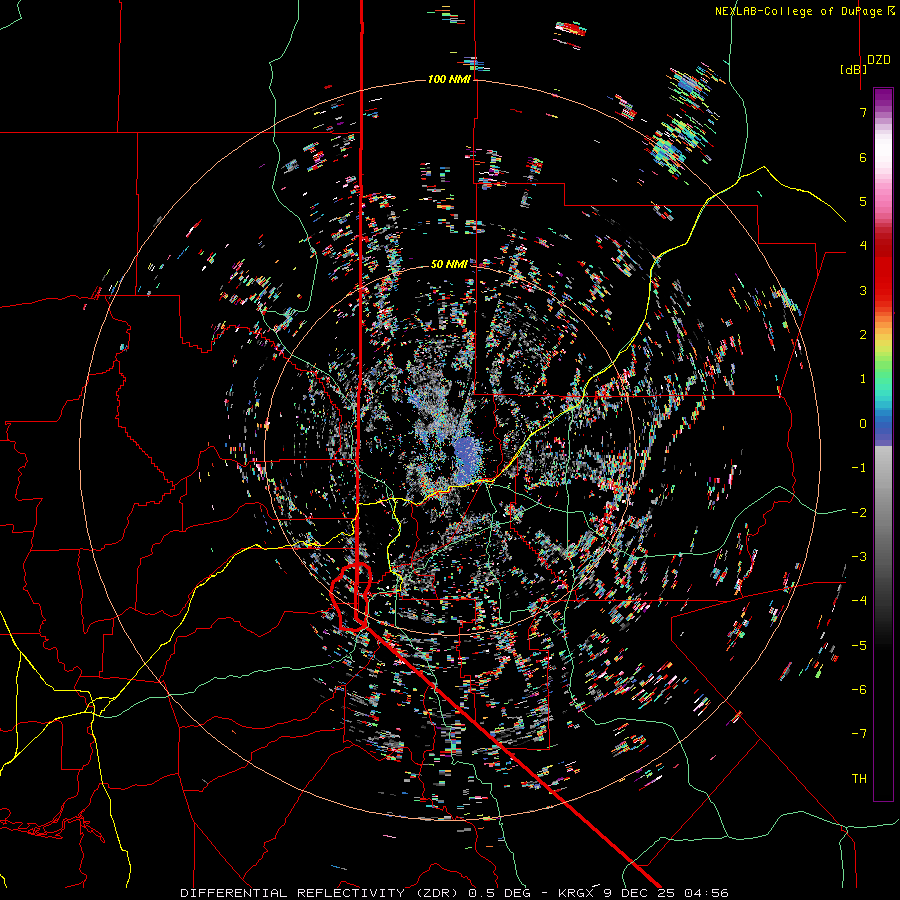Click the -4 value on the scale

[x=859, y=600]
